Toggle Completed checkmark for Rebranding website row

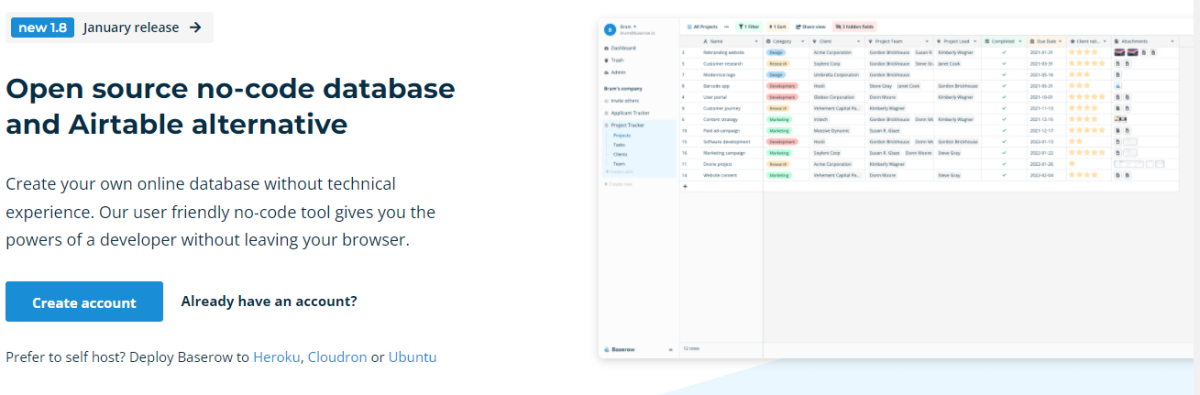[x=1004, y=52]
